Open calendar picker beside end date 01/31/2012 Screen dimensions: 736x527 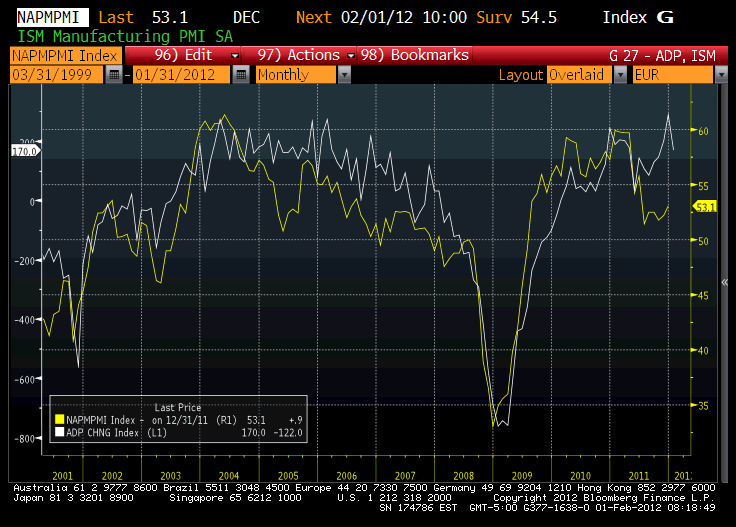click(x=241, y=75)
